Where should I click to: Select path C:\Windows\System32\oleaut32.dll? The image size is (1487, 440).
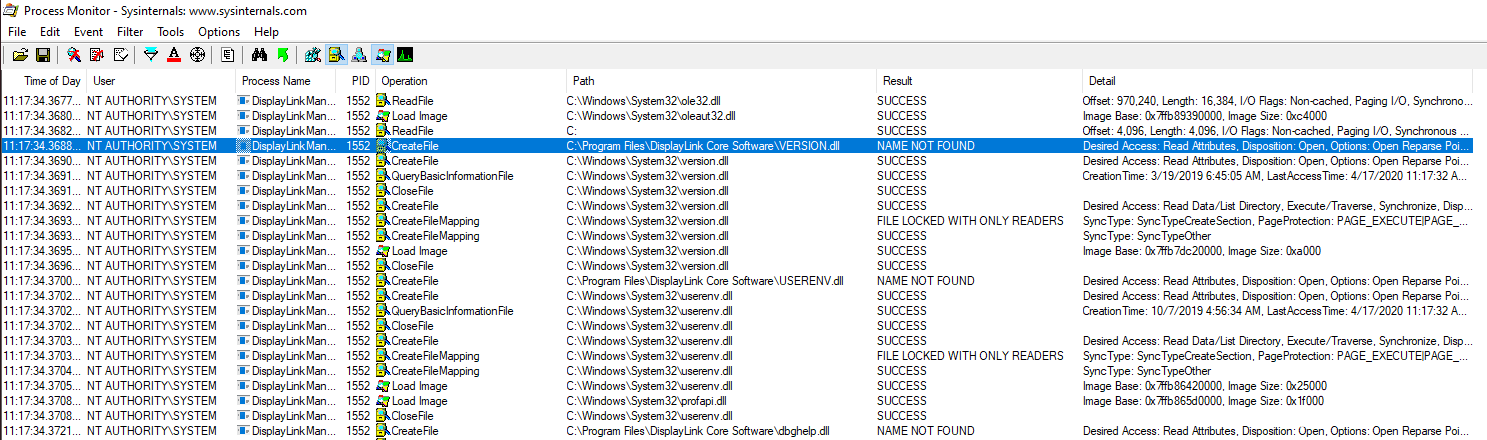pos(651,116)
